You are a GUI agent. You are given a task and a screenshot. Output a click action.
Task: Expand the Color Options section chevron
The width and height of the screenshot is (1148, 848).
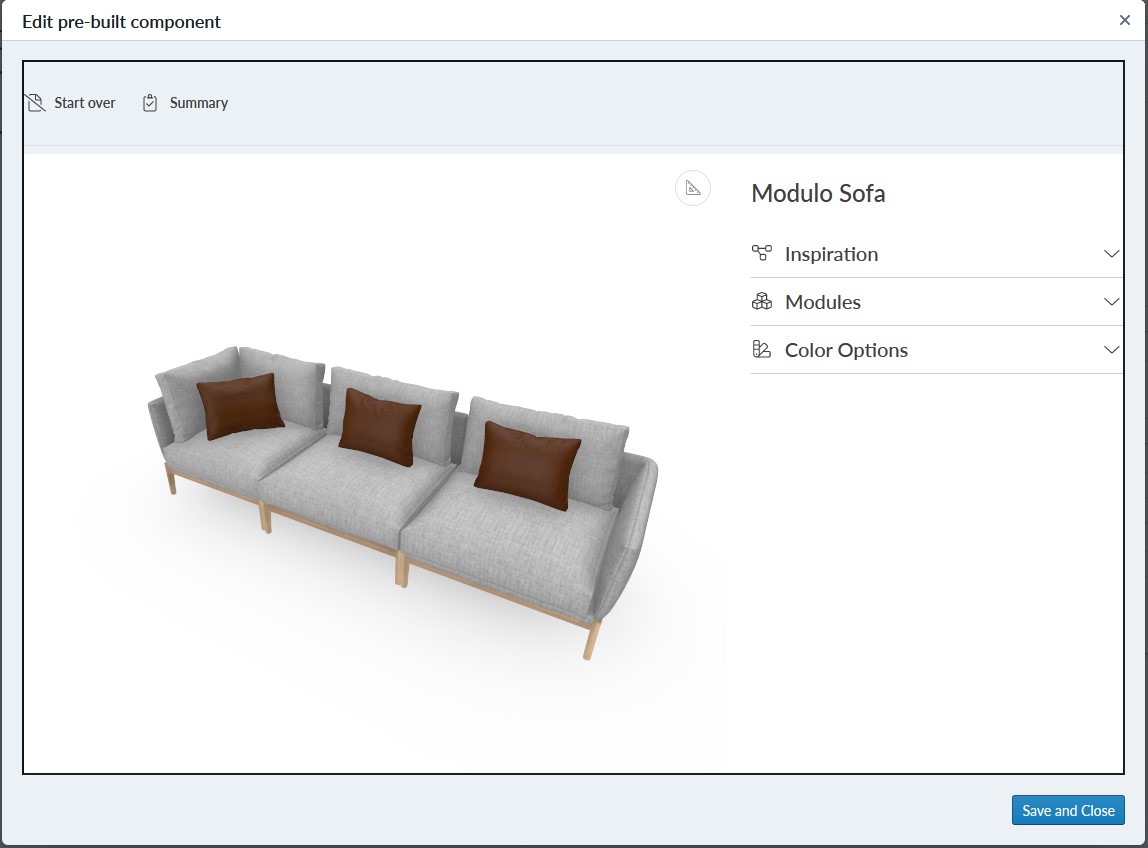tap(1111, 350)
